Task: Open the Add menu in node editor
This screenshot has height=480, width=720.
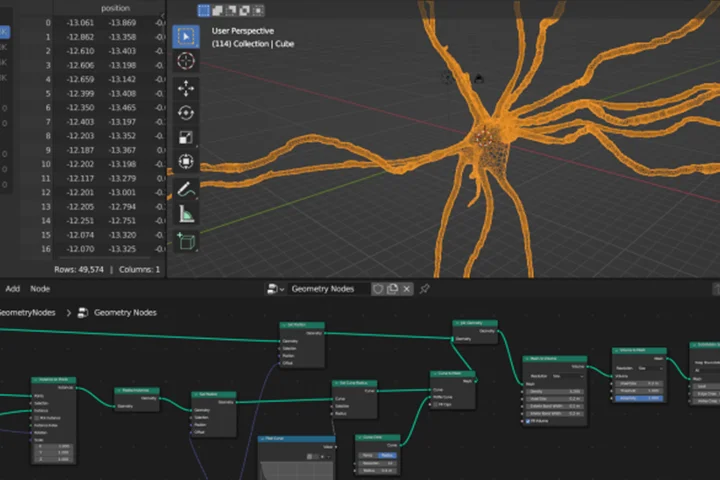Action: (12, 289)
